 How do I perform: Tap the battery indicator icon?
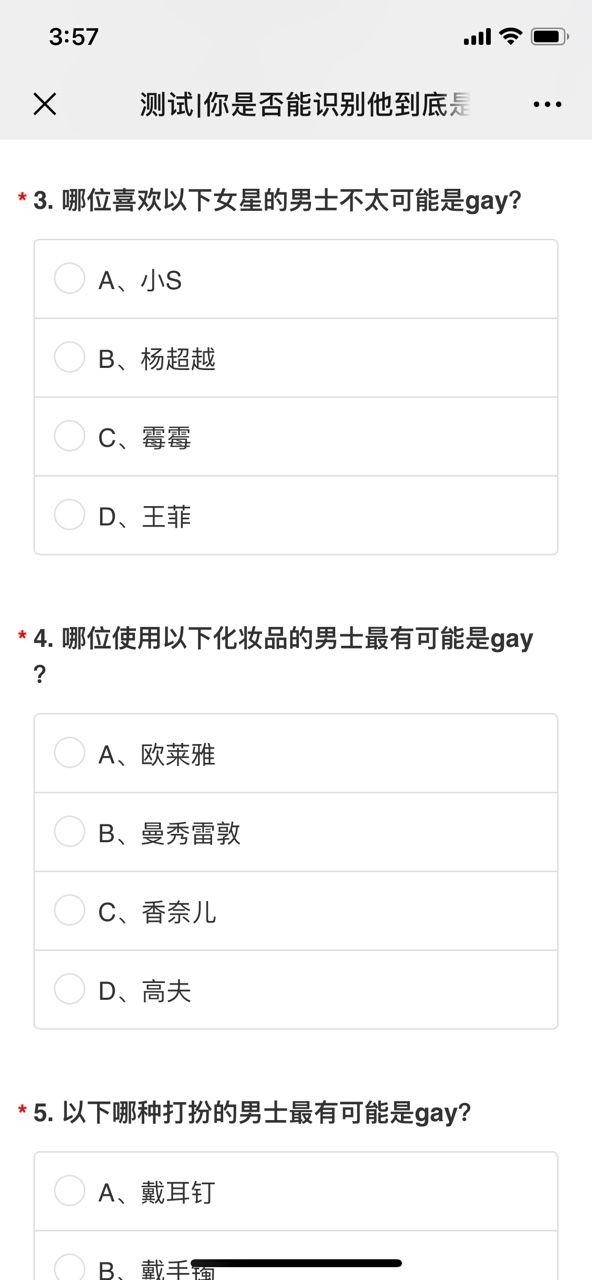549,37
